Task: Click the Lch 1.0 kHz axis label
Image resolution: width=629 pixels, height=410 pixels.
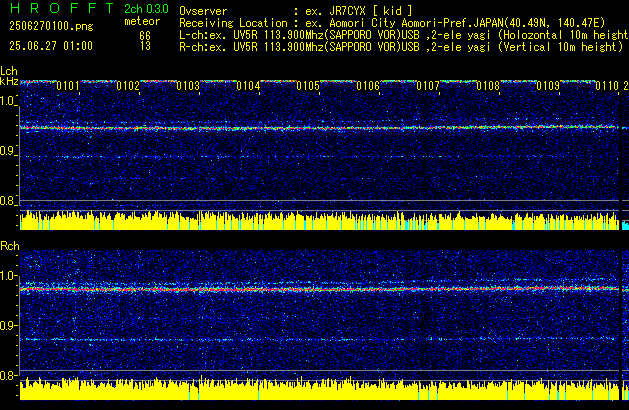Action: pyautogui.click(x=8, y=101)
